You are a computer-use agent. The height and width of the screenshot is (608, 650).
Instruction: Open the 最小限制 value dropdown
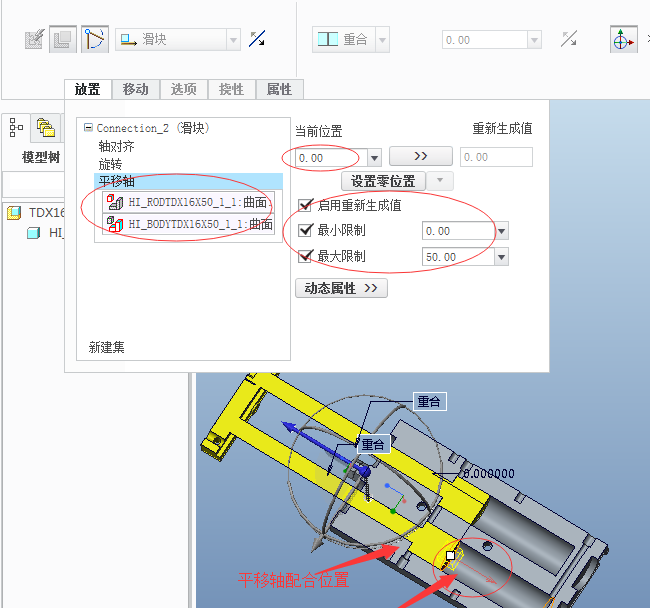(502, 231)
